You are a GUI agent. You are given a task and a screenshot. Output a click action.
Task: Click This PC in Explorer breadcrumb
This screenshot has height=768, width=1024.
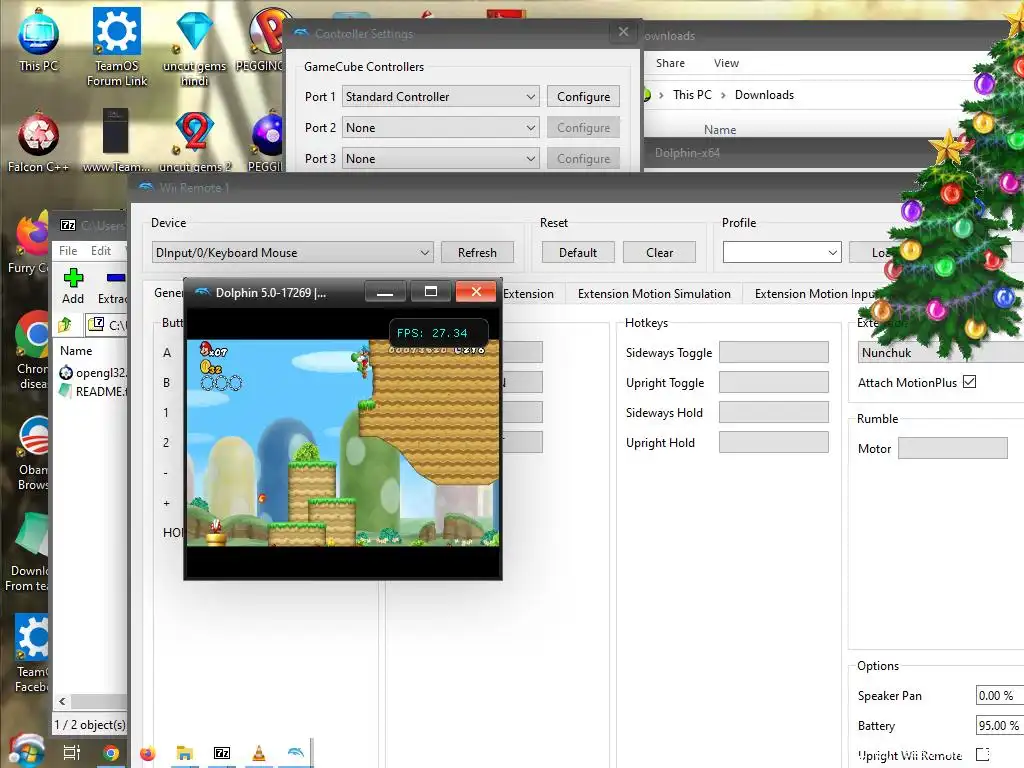tap(692, 95)
